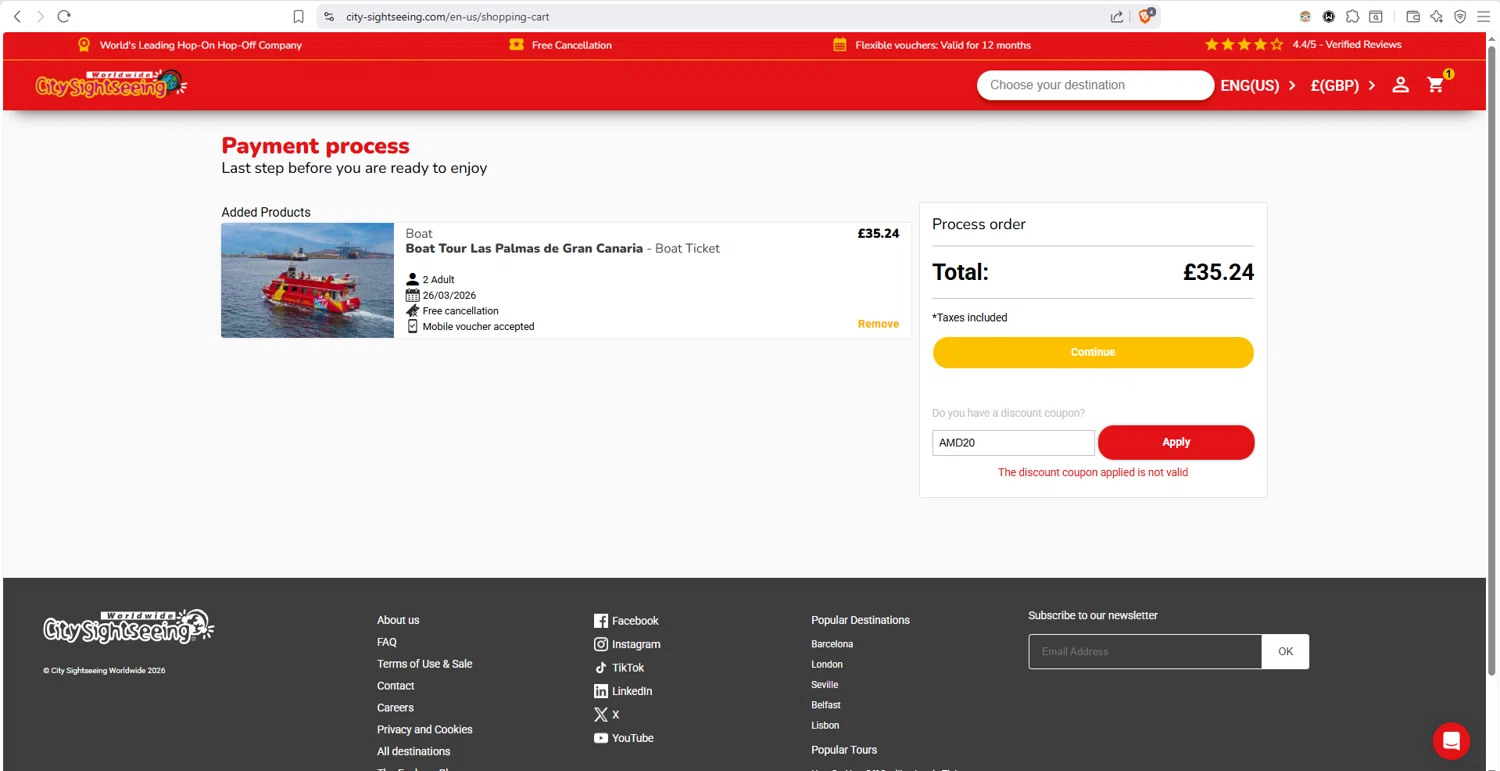The image size is (1500, 771).
Task: Click the 26/03/2026 date text
Action: 449,296
